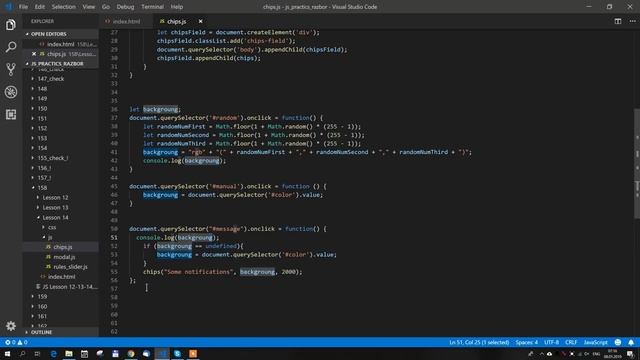Open the Go menu

(x=106, y=7)
